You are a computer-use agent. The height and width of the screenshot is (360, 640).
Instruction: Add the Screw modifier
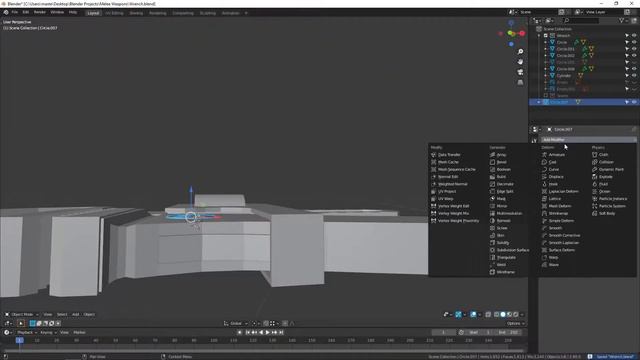click(x=498, y=228)
